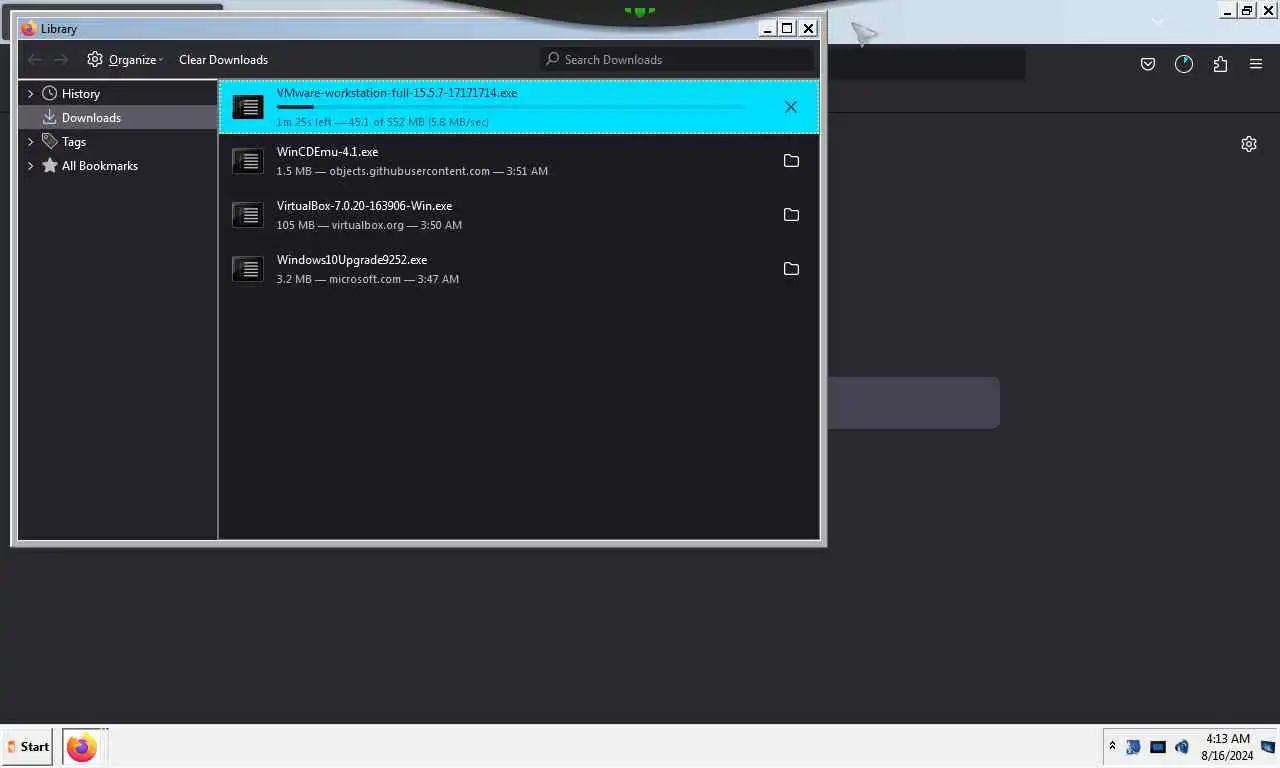1280x768 pixels.
Task: Open Firefox Pocket save icon
Action: [x=1148, y=64]
